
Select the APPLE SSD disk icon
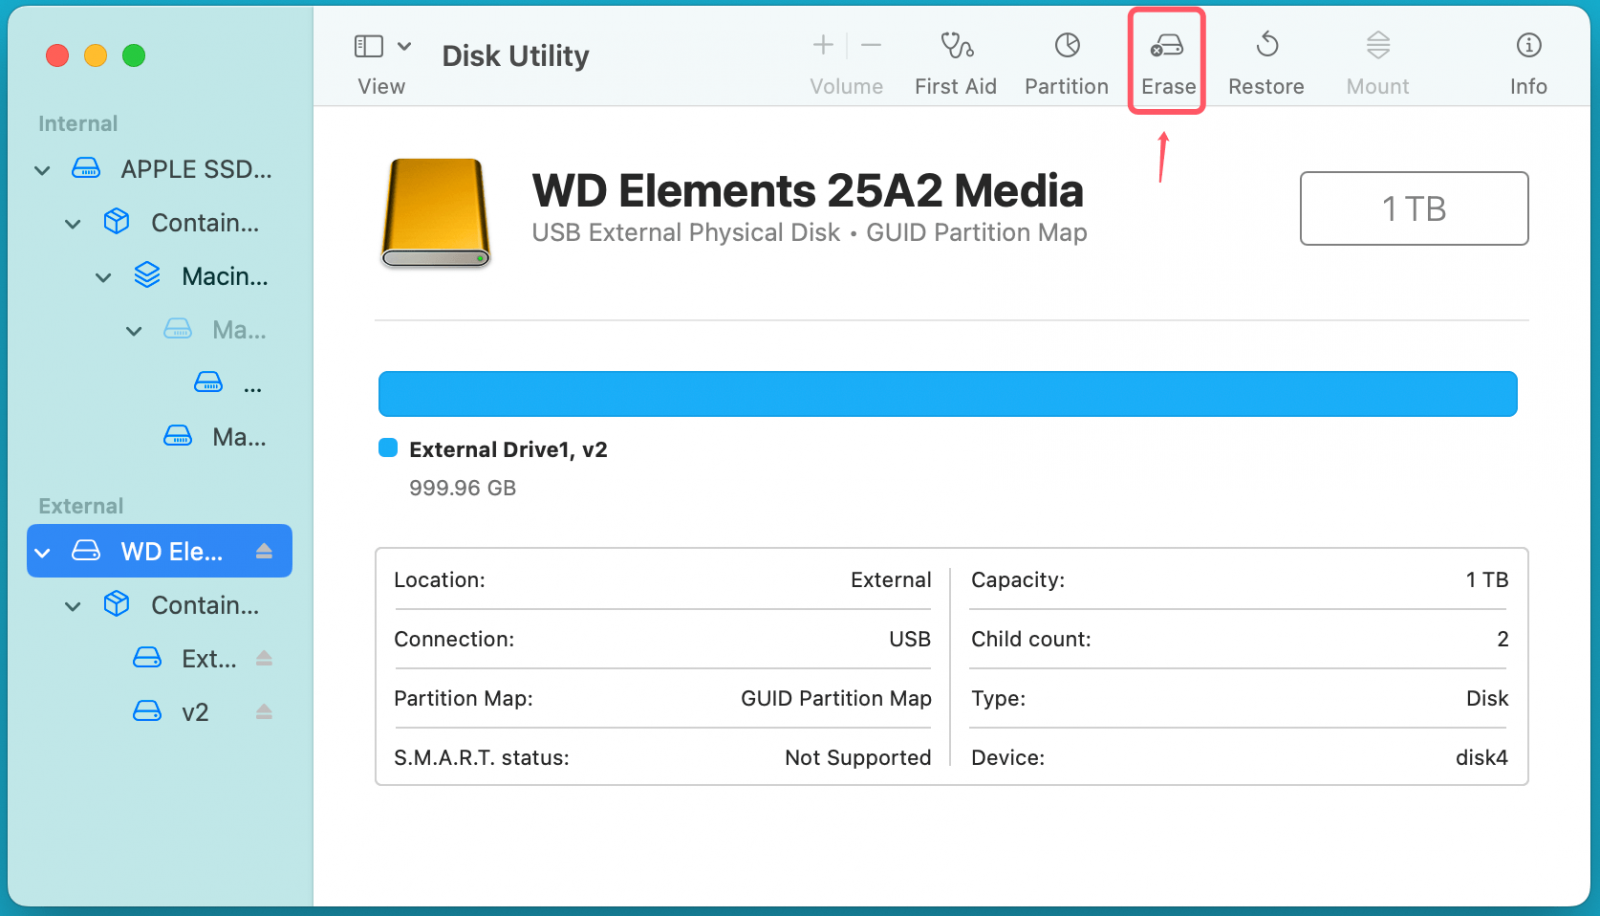(x=86, y=168)
